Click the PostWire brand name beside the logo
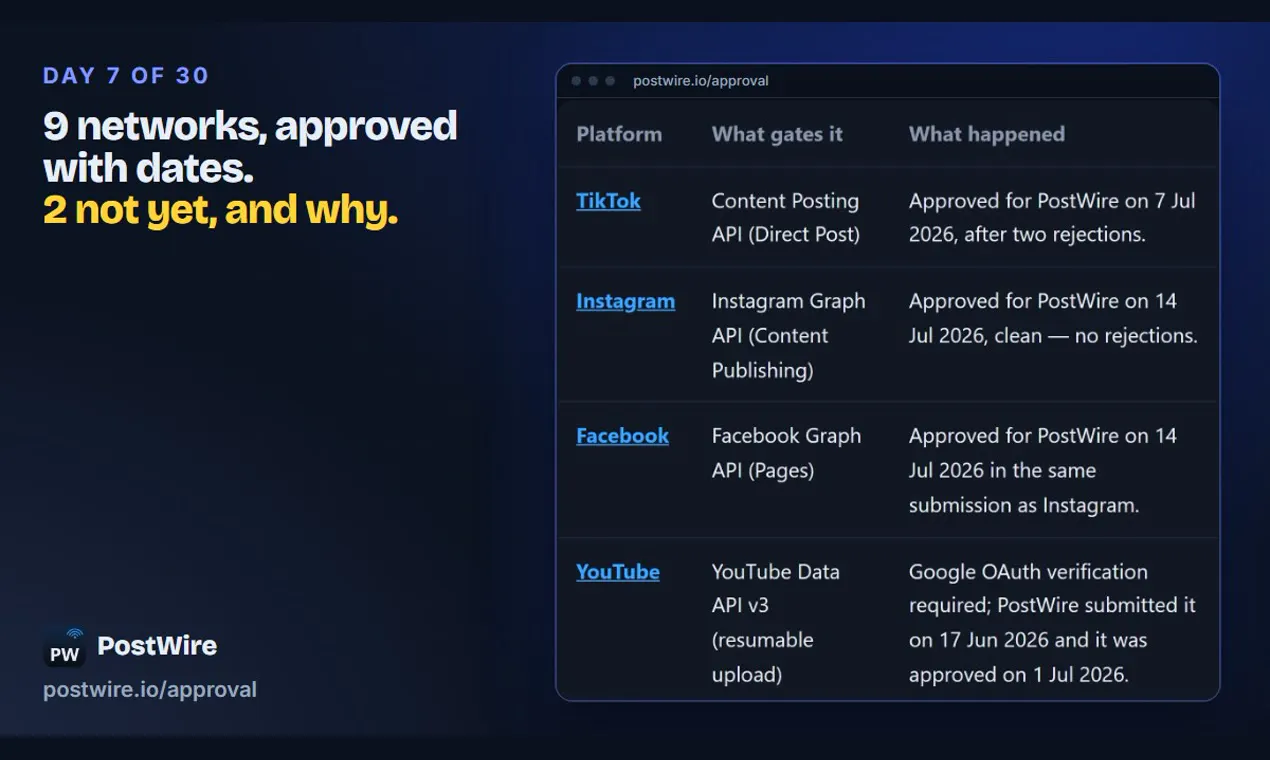Screen dimensions: 1270x760 (x=157, y=646)
